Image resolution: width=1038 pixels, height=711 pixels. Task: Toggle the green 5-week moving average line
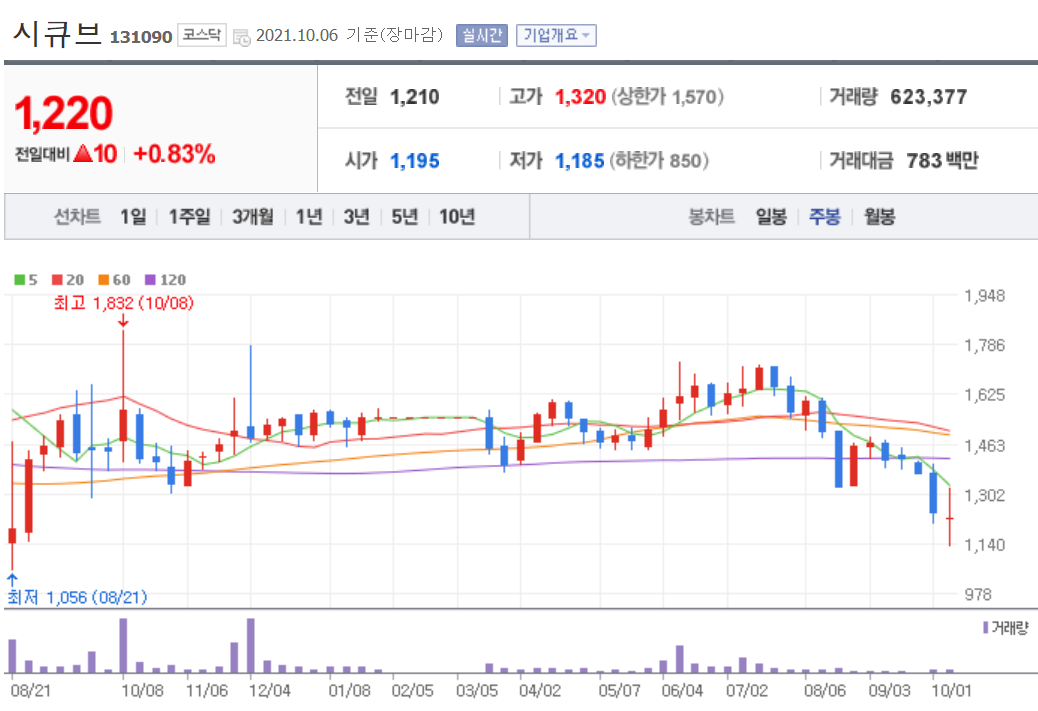click(24, 280)
